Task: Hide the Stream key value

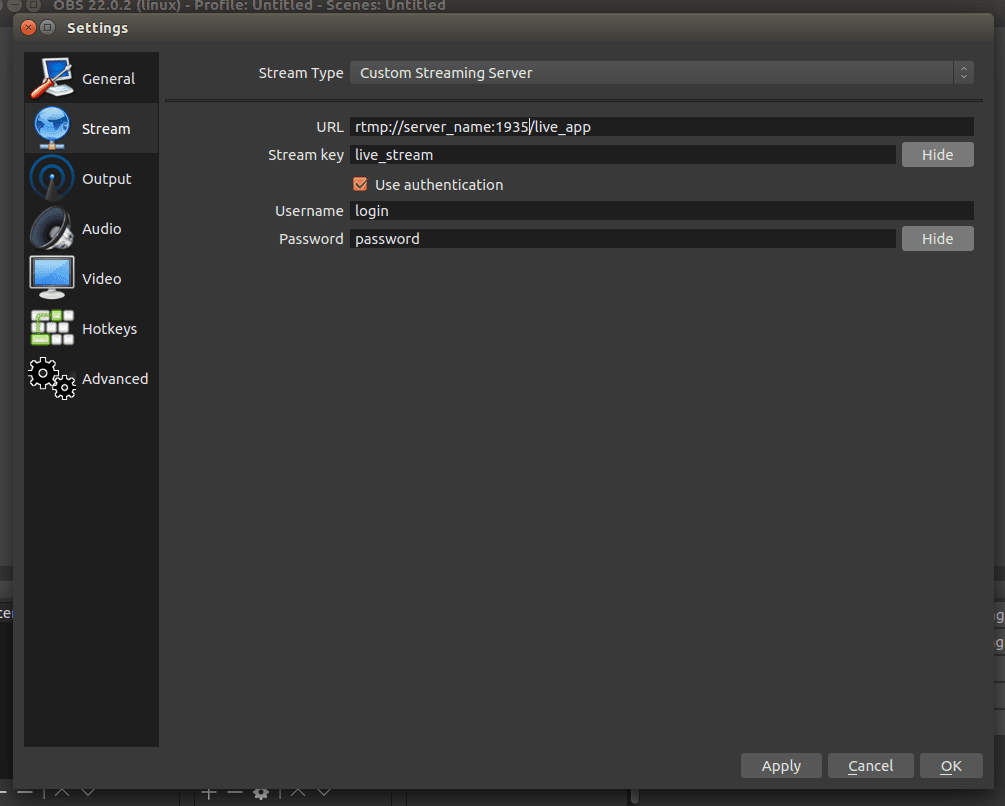Action: 937,155
